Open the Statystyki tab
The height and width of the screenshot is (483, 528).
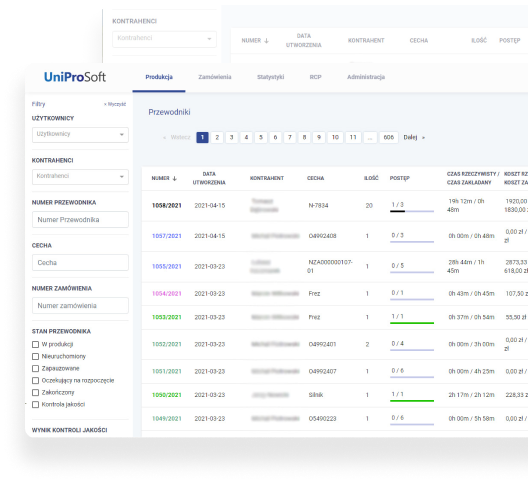pos(270,77)
